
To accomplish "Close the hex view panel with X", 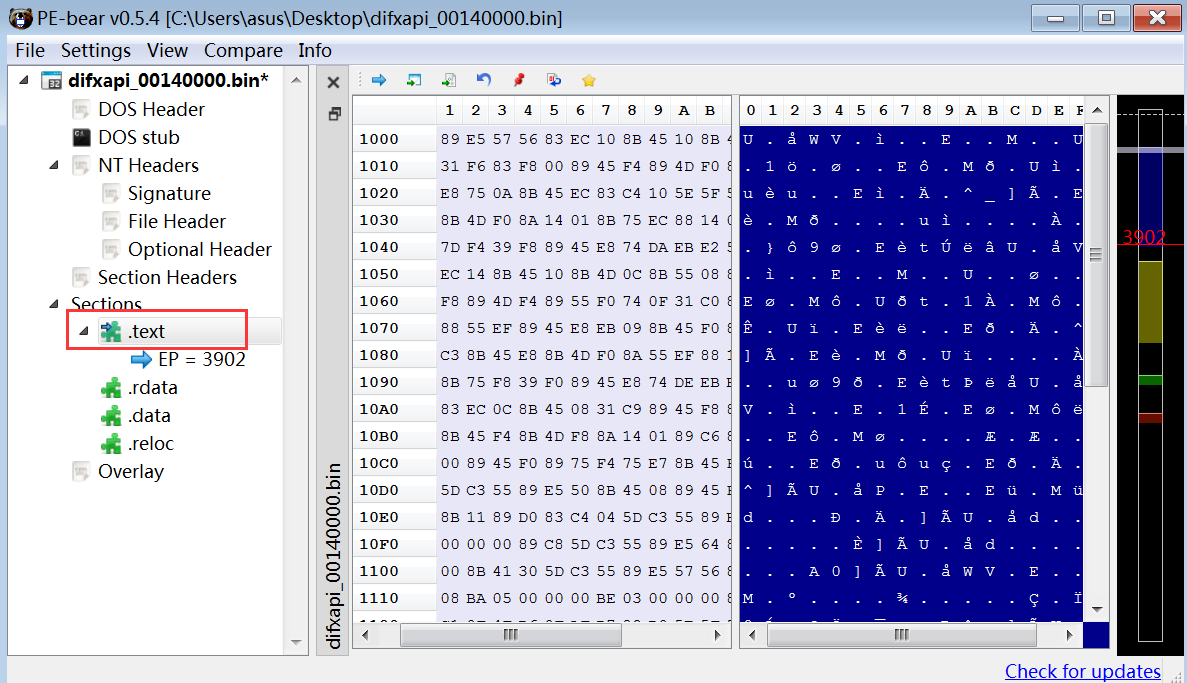I will (333, 82).
